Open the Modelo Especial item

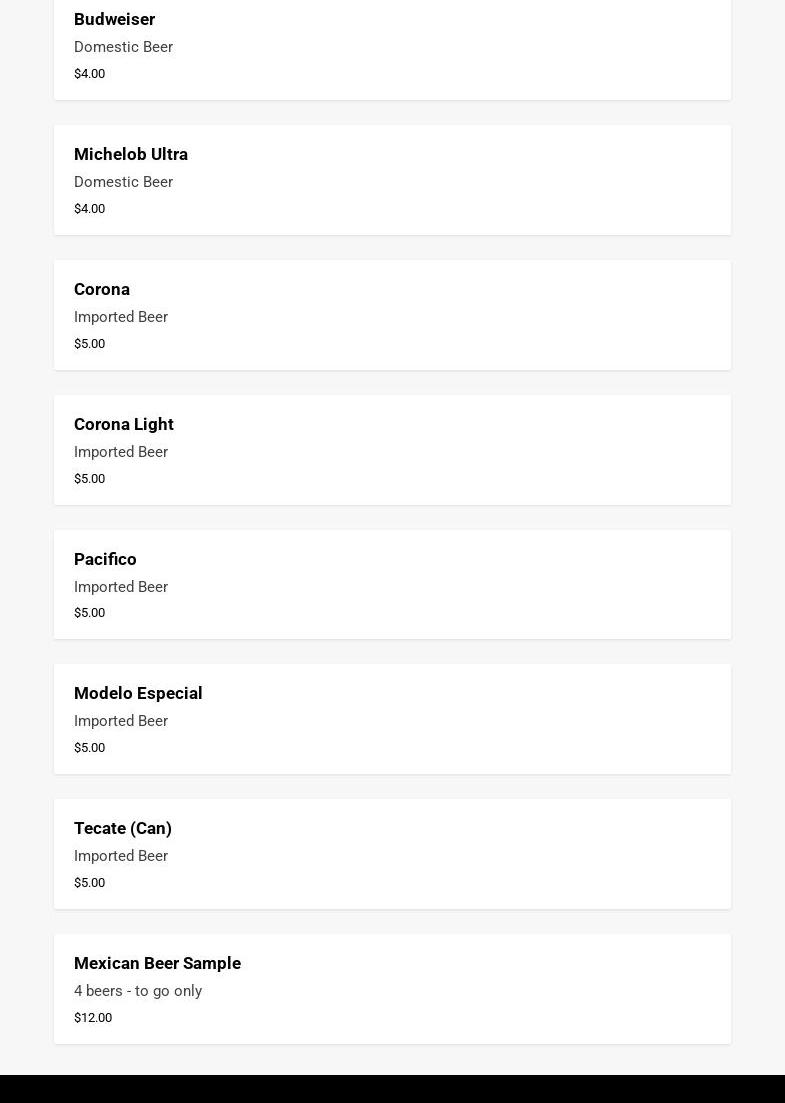(x=392, y=719)
